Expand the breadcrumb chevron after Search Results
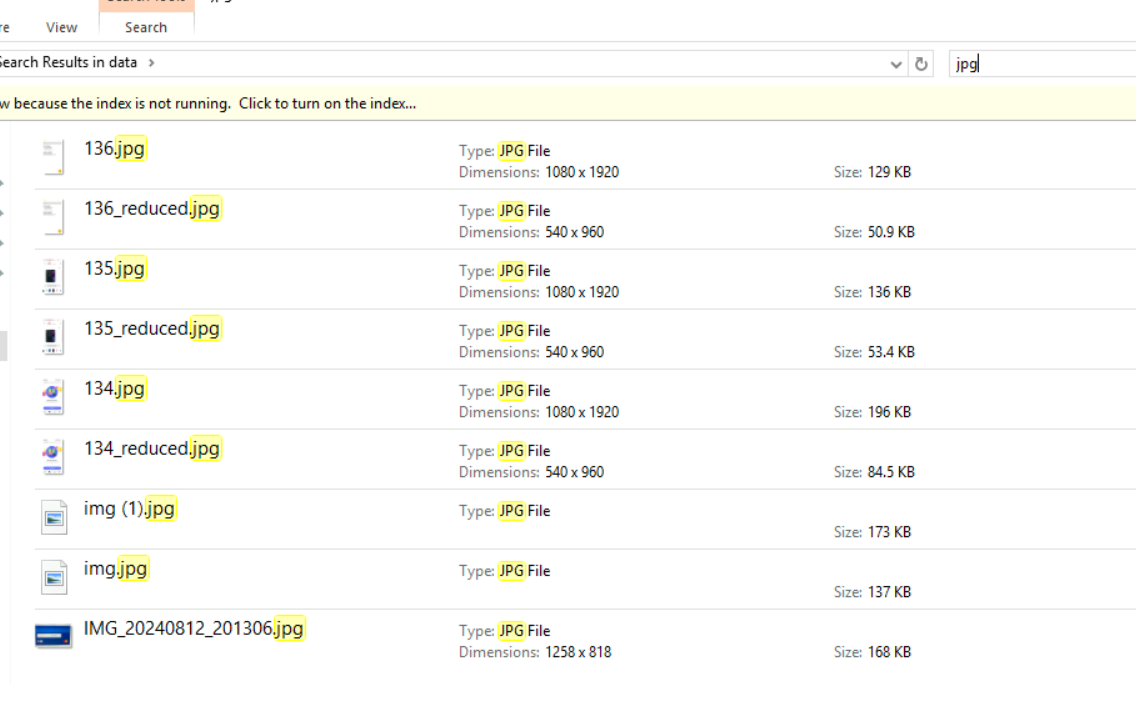The width and height of the screenshot is (1136, 707). 151,62
